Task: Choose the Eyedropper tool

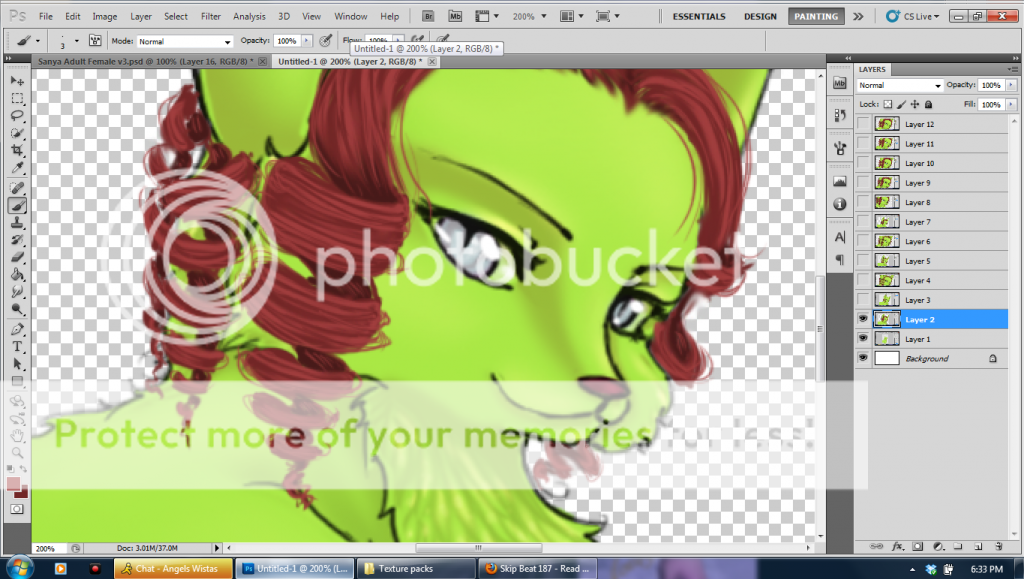Action: 17,168
